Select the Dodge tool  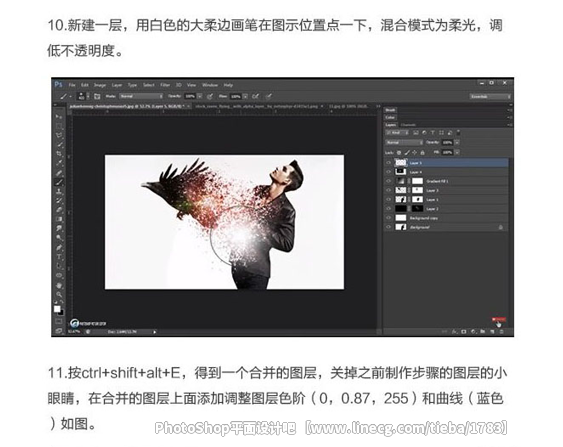tap(59, 238)
